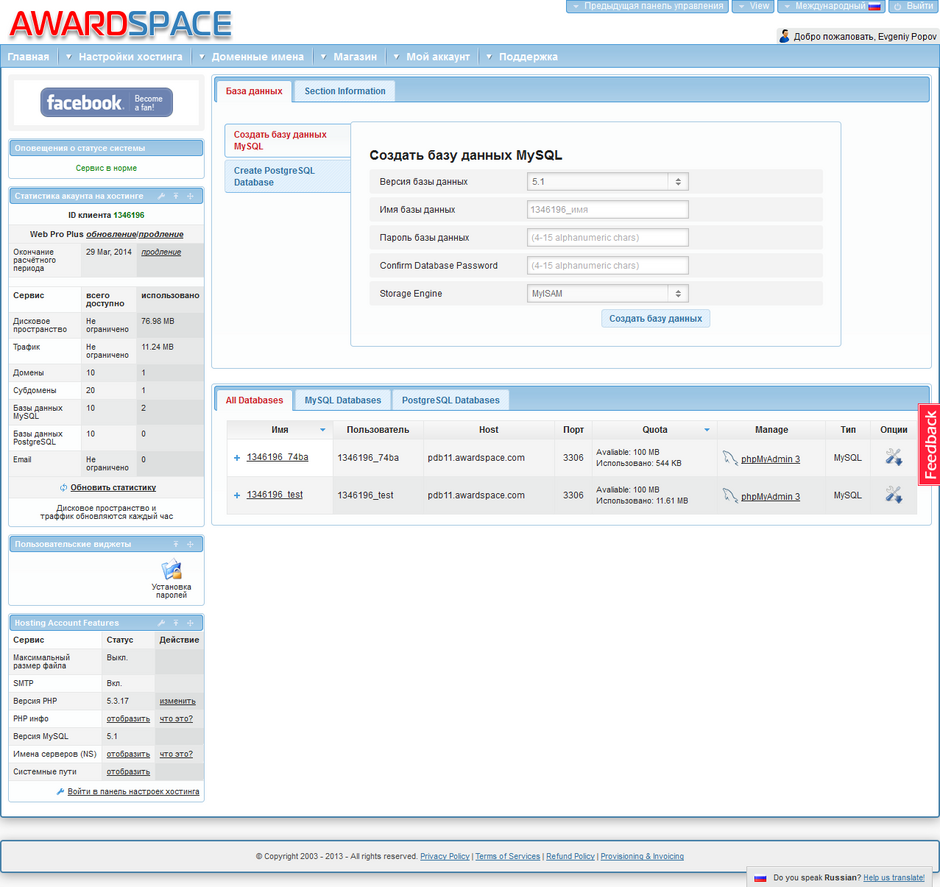940x887 pixels.
Task: Open the View dropdown in the top bar
Action: (753, 6)
